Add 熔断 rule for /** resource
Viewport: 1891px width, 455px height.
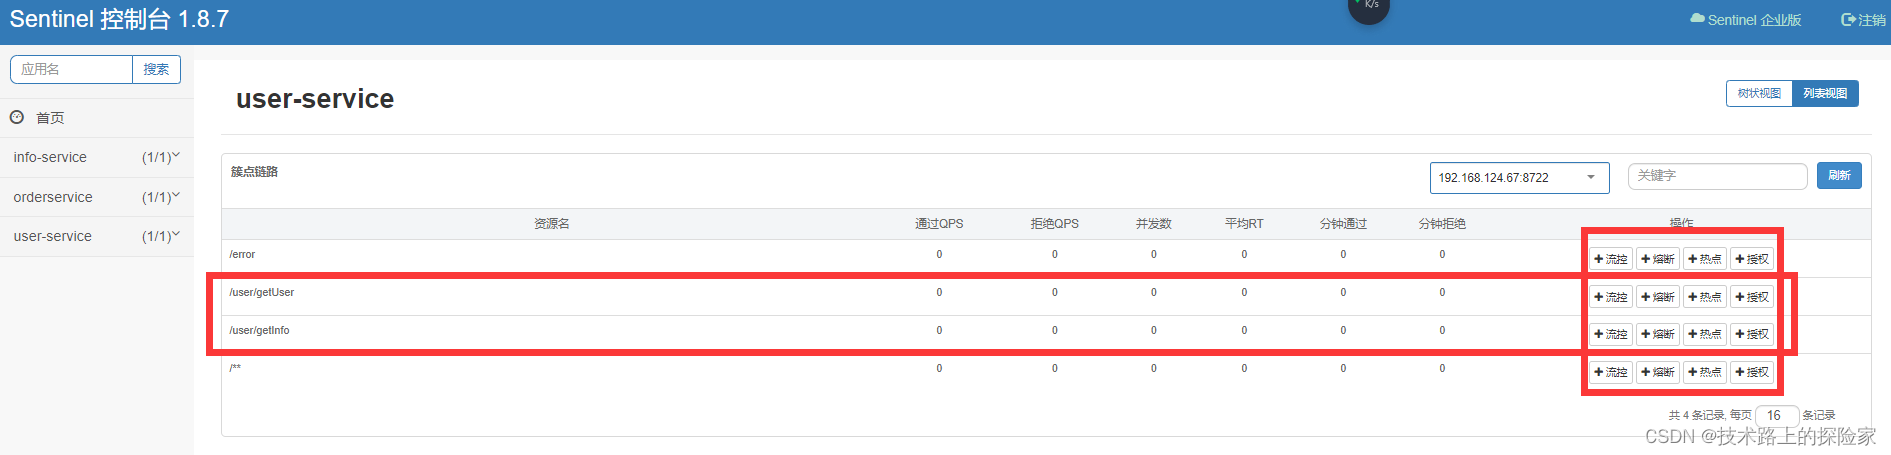pos(1658,372)
